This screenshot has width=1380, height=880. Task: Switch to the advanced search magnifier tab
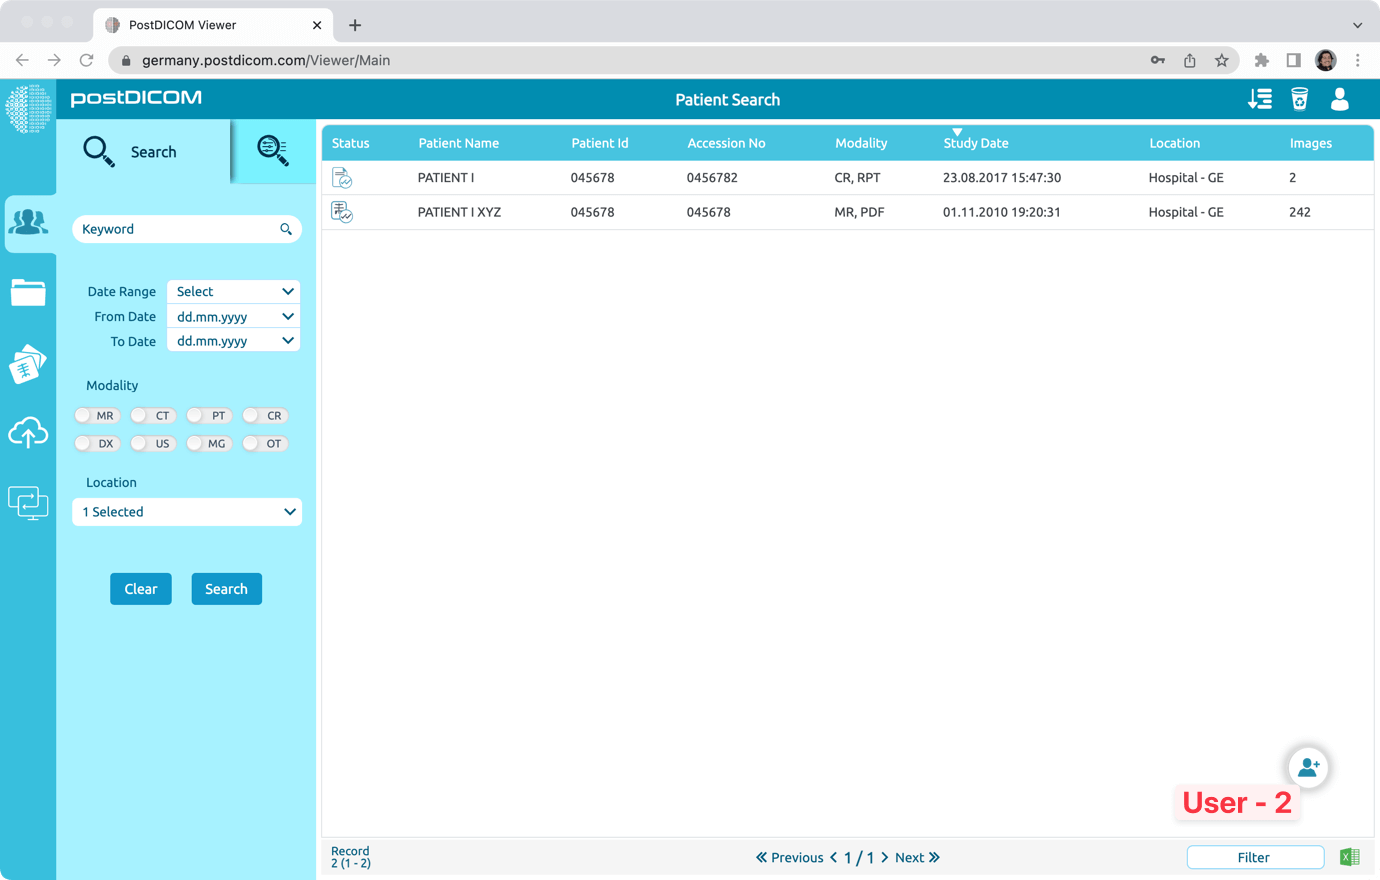point(272,151)
